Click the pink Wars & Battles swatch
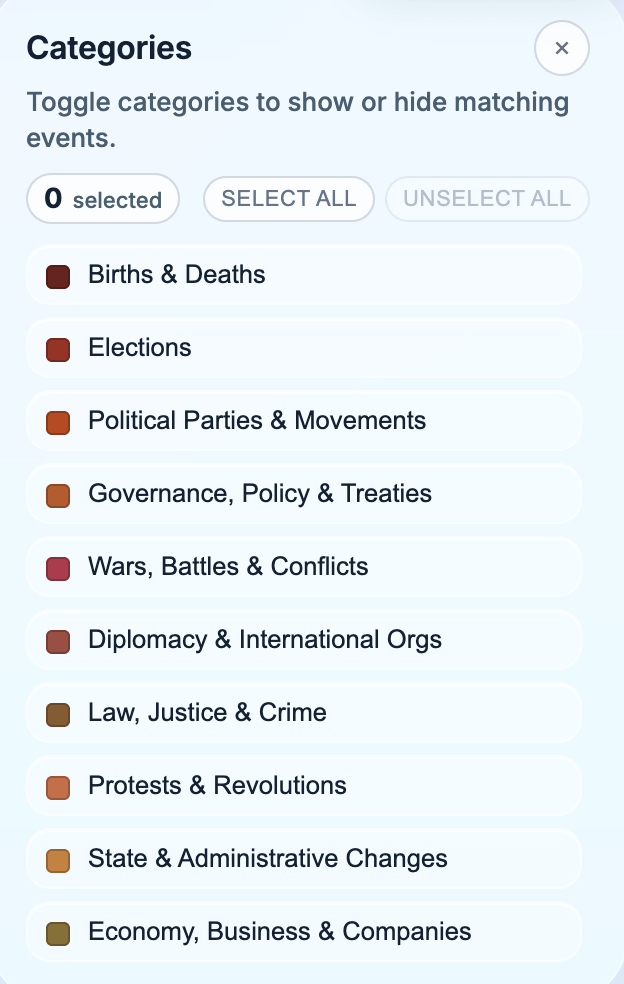624x984 pixels. [58, 567]
